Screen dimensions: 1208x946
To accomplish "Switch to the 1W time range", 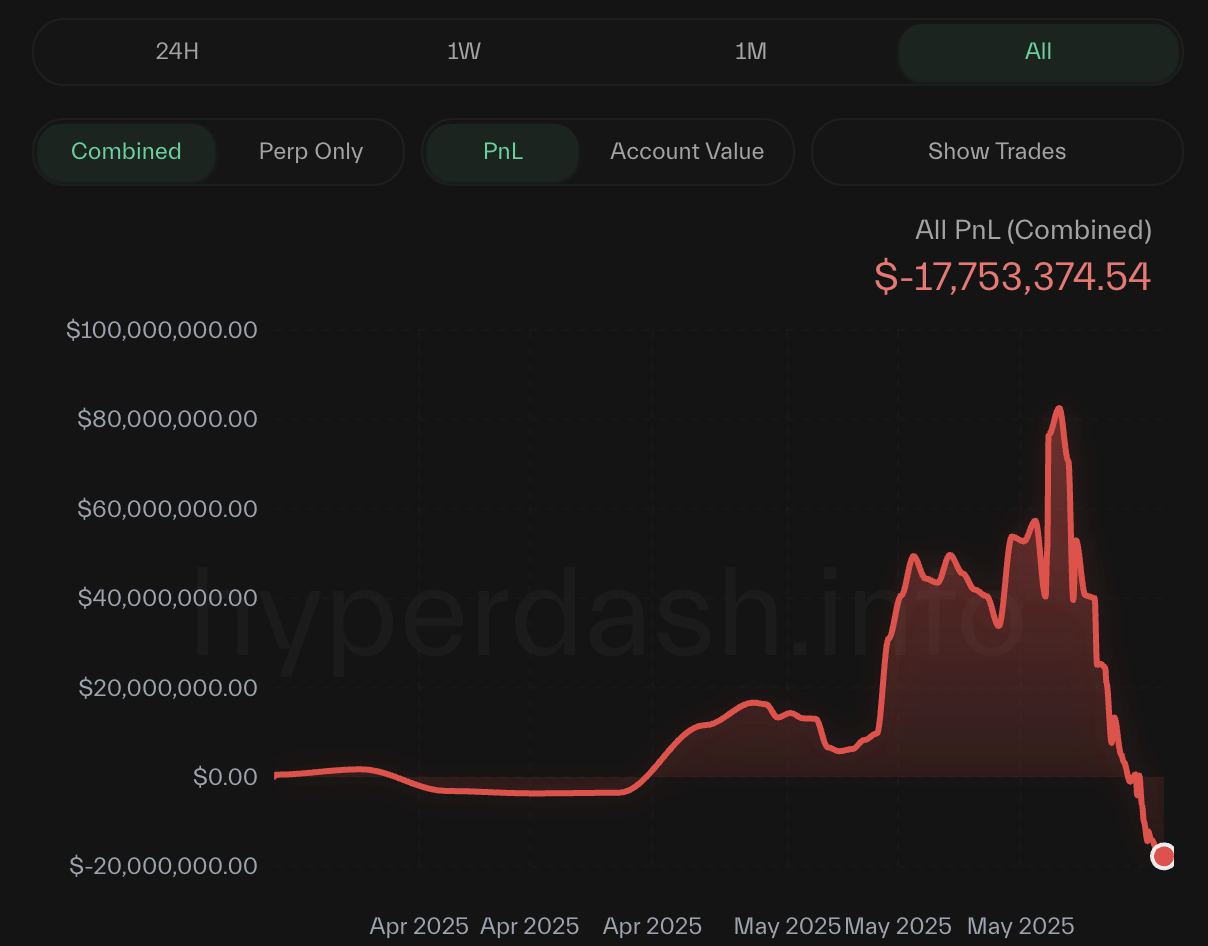I will coord(464,51).
